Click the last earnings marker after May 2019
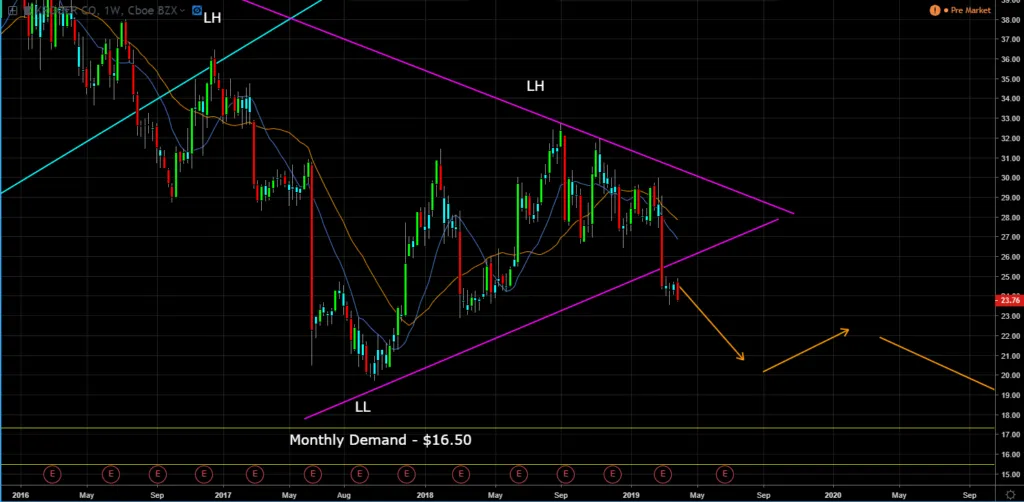This screenshot has width=1024, height=502. click(725, 474)
